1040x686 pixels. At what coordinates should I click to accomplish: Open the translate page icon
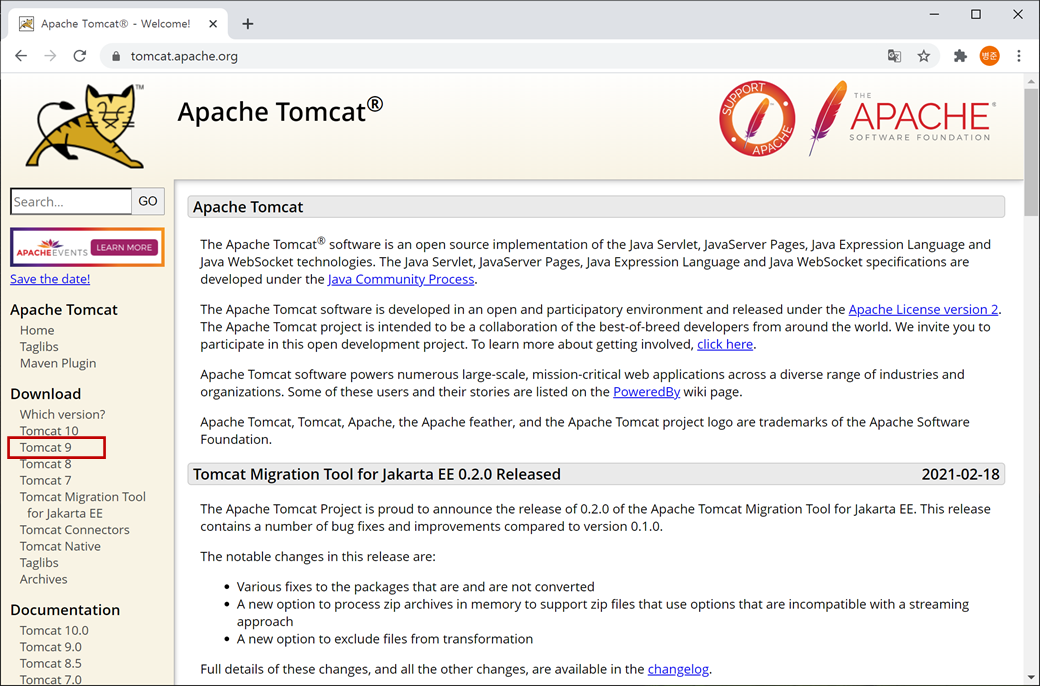pyautogui.click(x=894, y=56)
